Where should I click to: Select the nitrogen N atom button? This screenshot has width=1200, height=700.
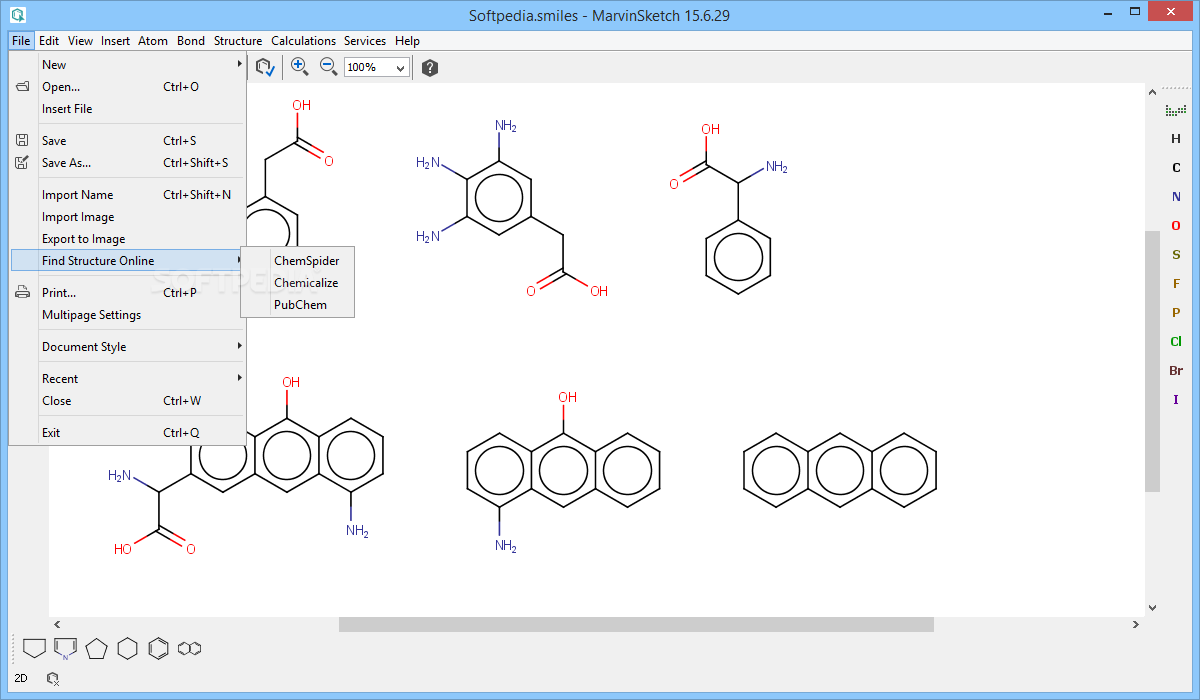[x=1176, y=197]
